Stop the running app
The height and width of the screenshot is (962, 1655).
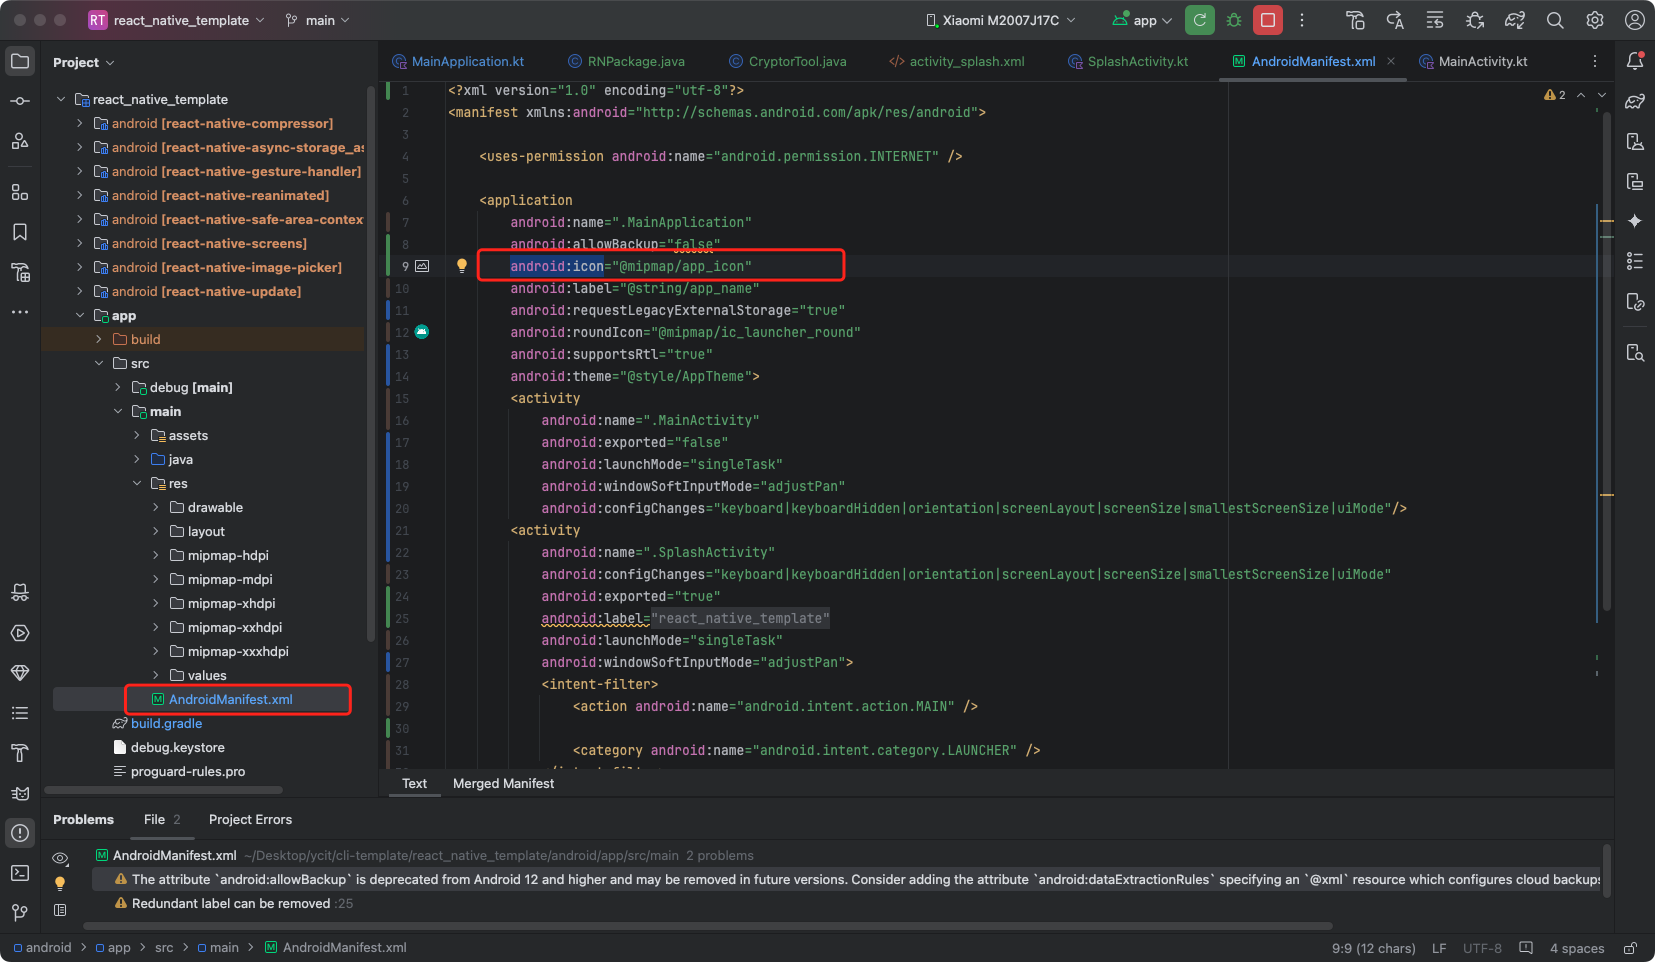tap(1268, 20)
